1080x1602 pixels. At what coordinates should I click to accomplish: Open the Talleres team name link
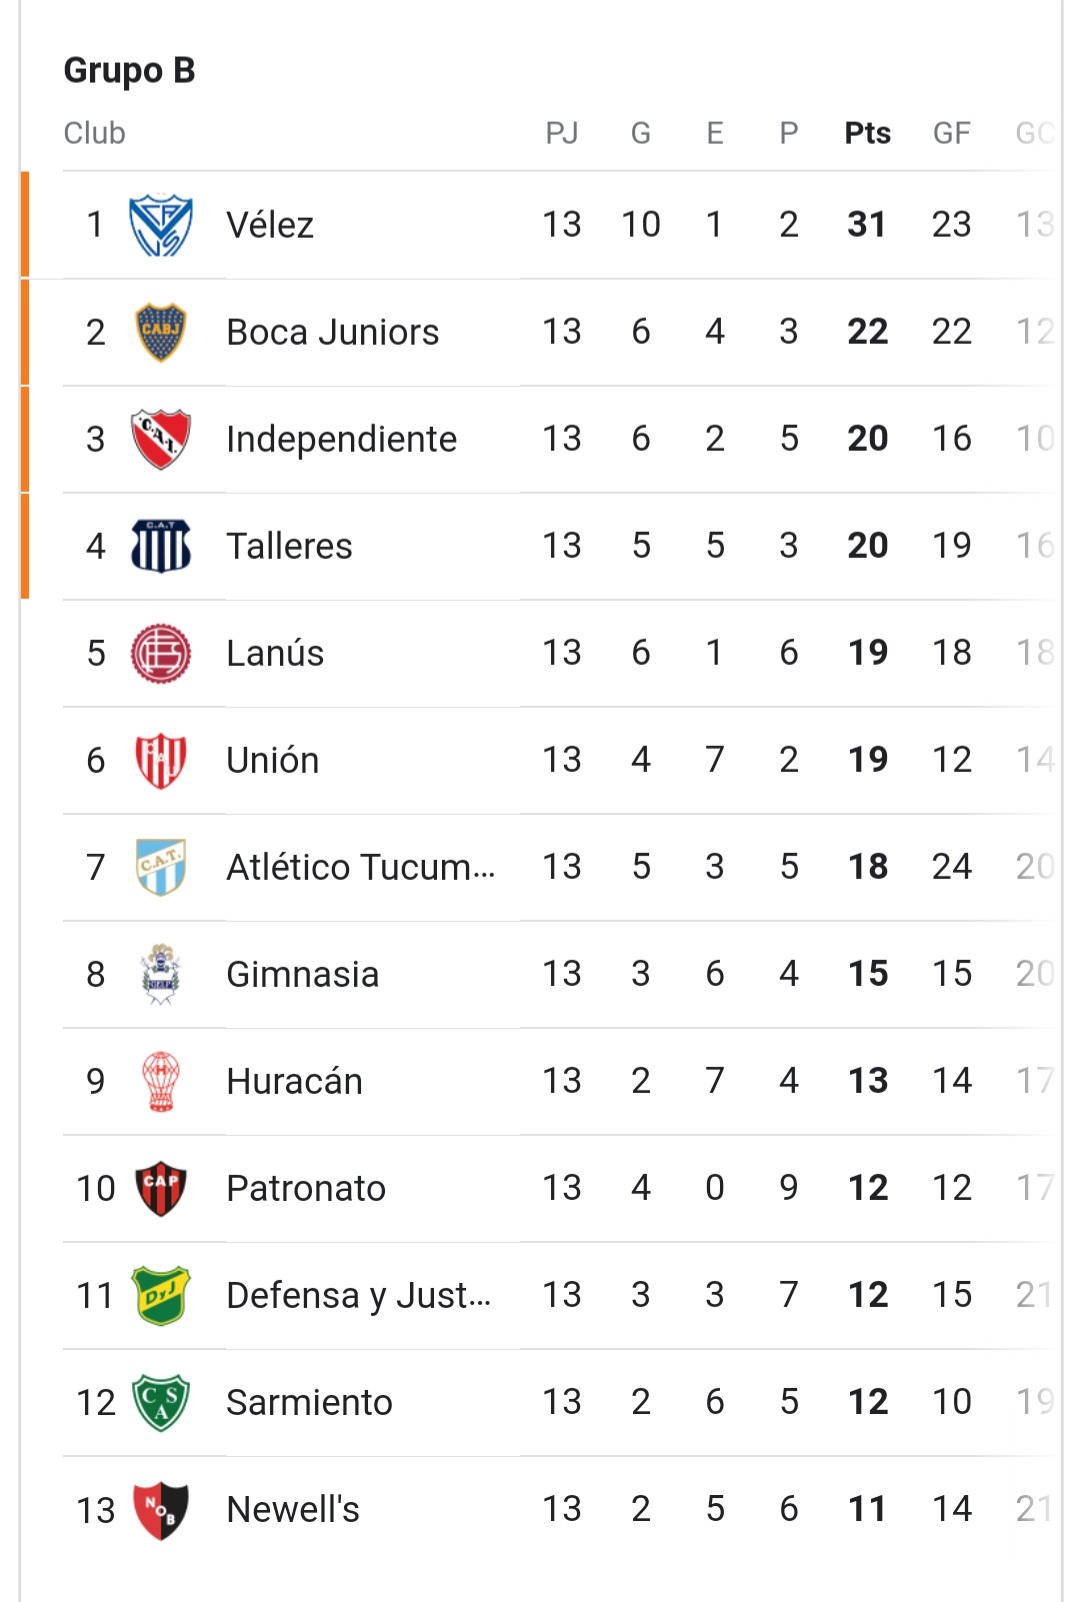289,546
